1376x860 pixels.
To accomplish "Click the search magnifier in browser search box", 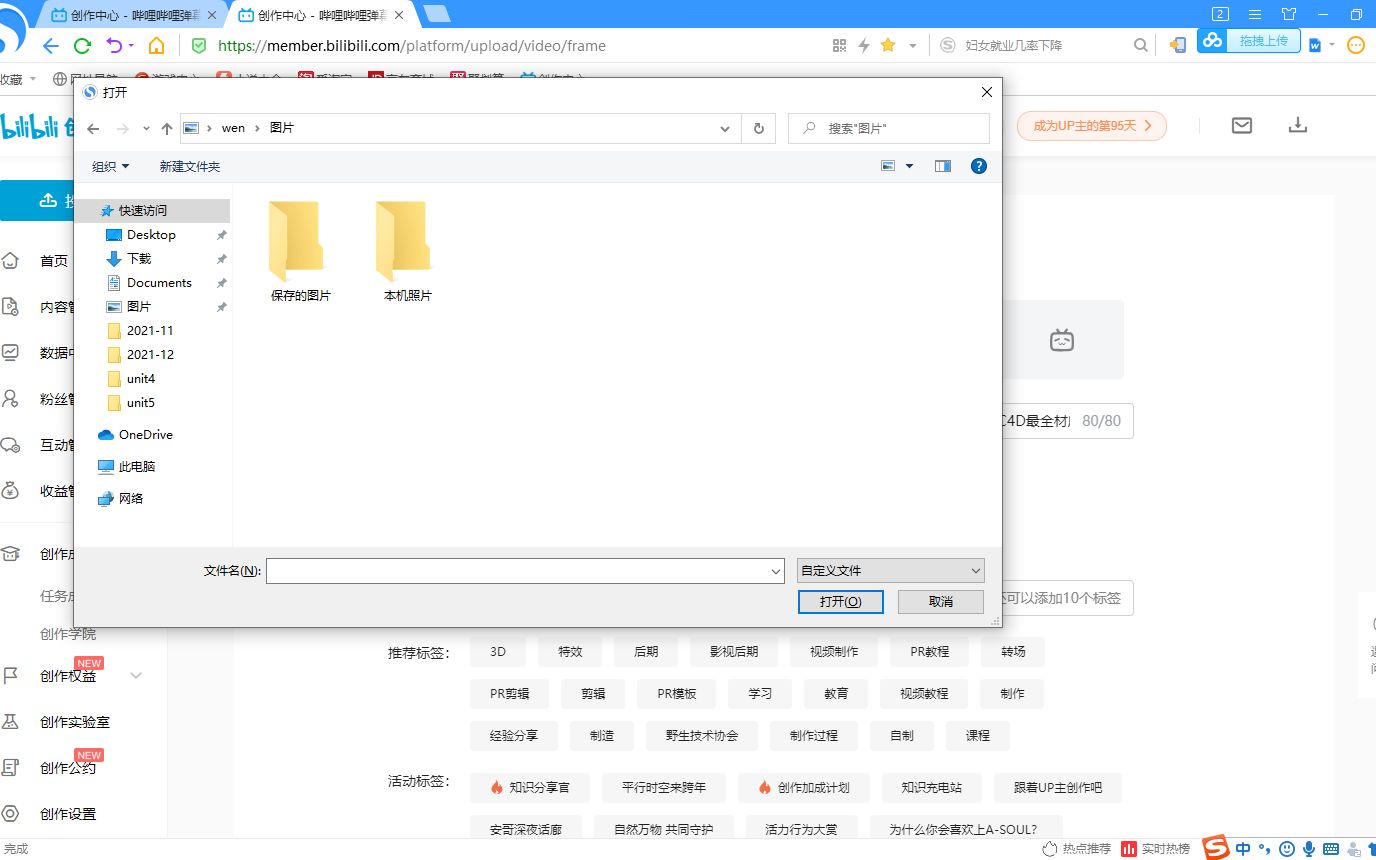I will tap(1141, 46).
